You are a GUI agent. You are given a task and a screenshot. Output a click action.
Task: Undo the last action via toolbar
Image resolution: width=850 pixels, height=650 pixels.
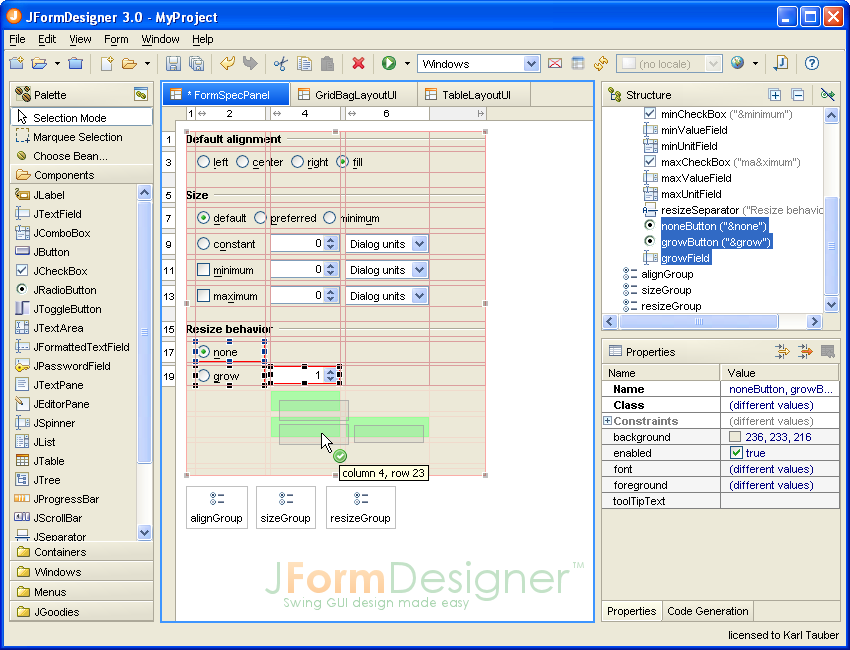click(x=227, y=63)
